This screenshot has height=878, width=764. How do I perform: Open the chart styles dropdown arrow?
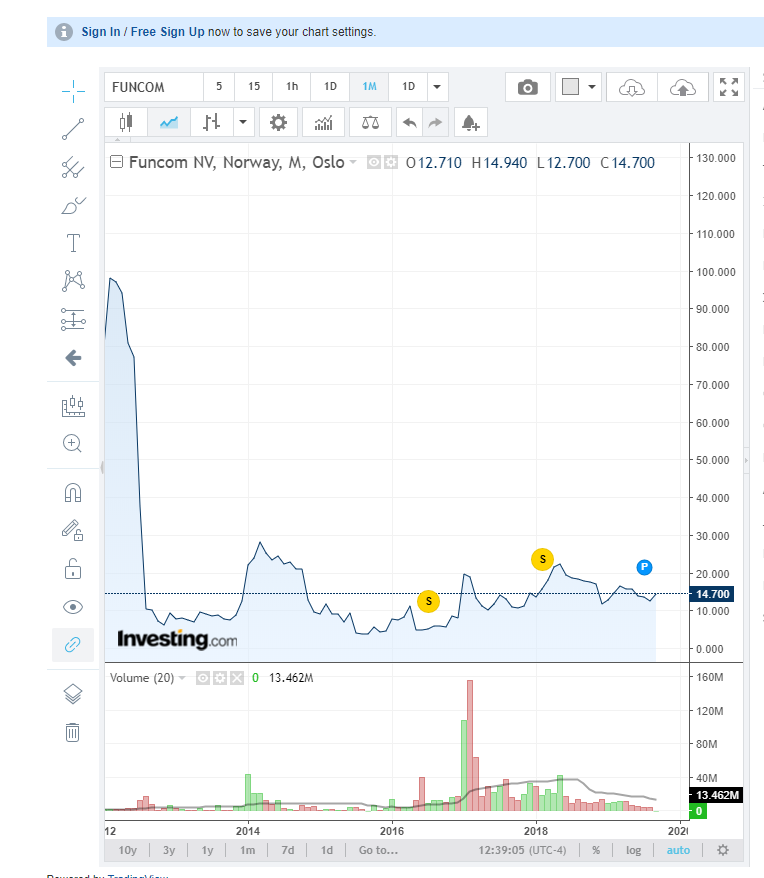point(243,122)
